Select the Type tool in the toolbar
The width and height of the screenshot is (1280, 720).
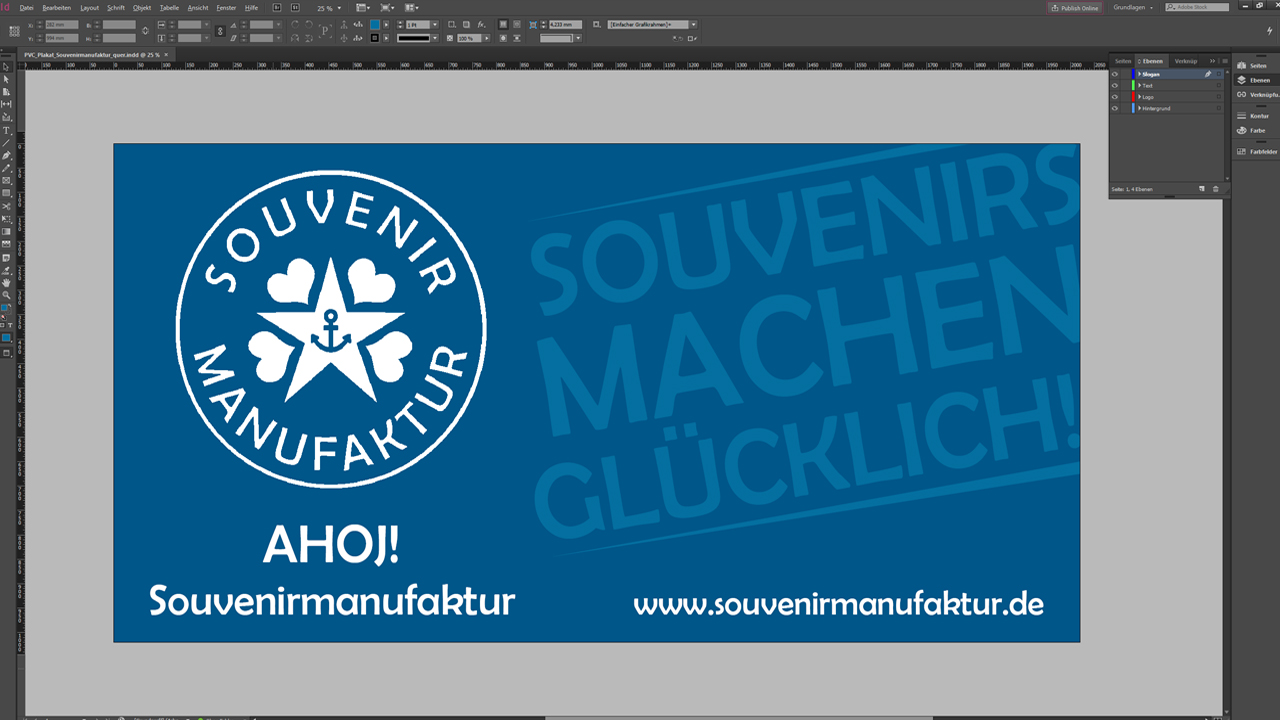[x=8, y=128]
